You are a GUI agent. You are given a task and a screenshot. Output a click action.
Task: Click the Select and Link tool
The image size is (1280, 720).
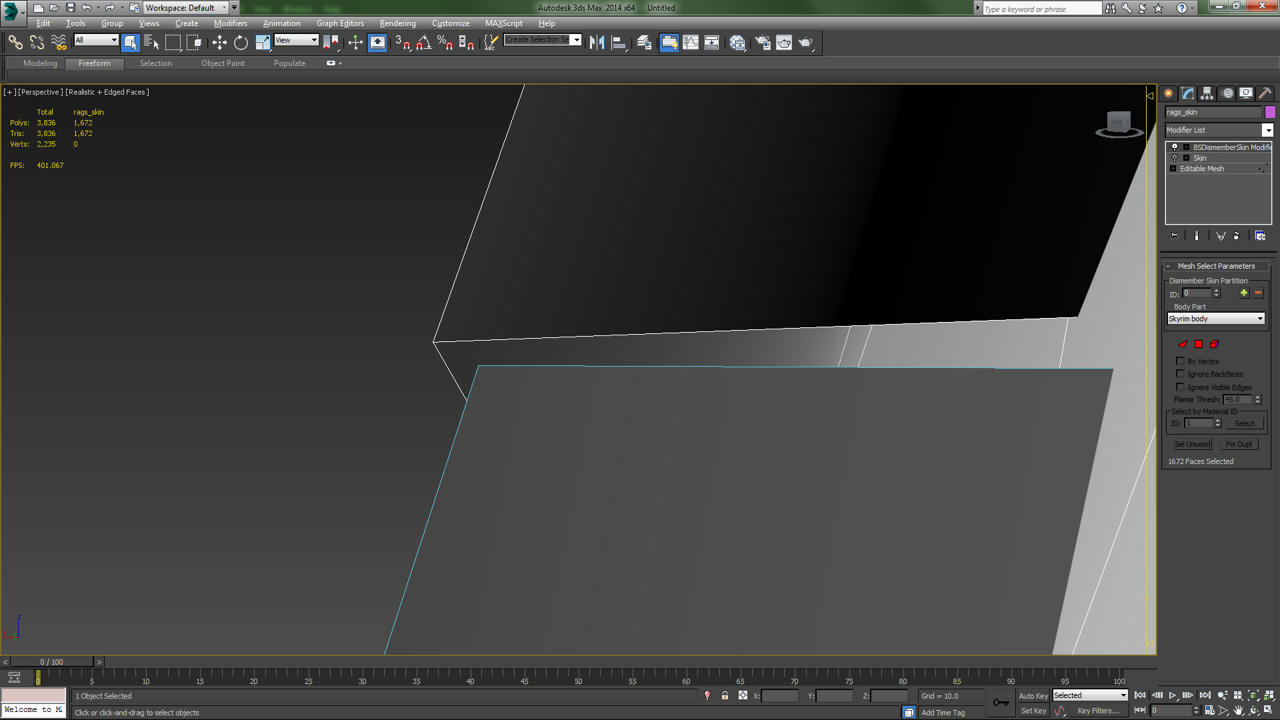(x=15, y=42)
